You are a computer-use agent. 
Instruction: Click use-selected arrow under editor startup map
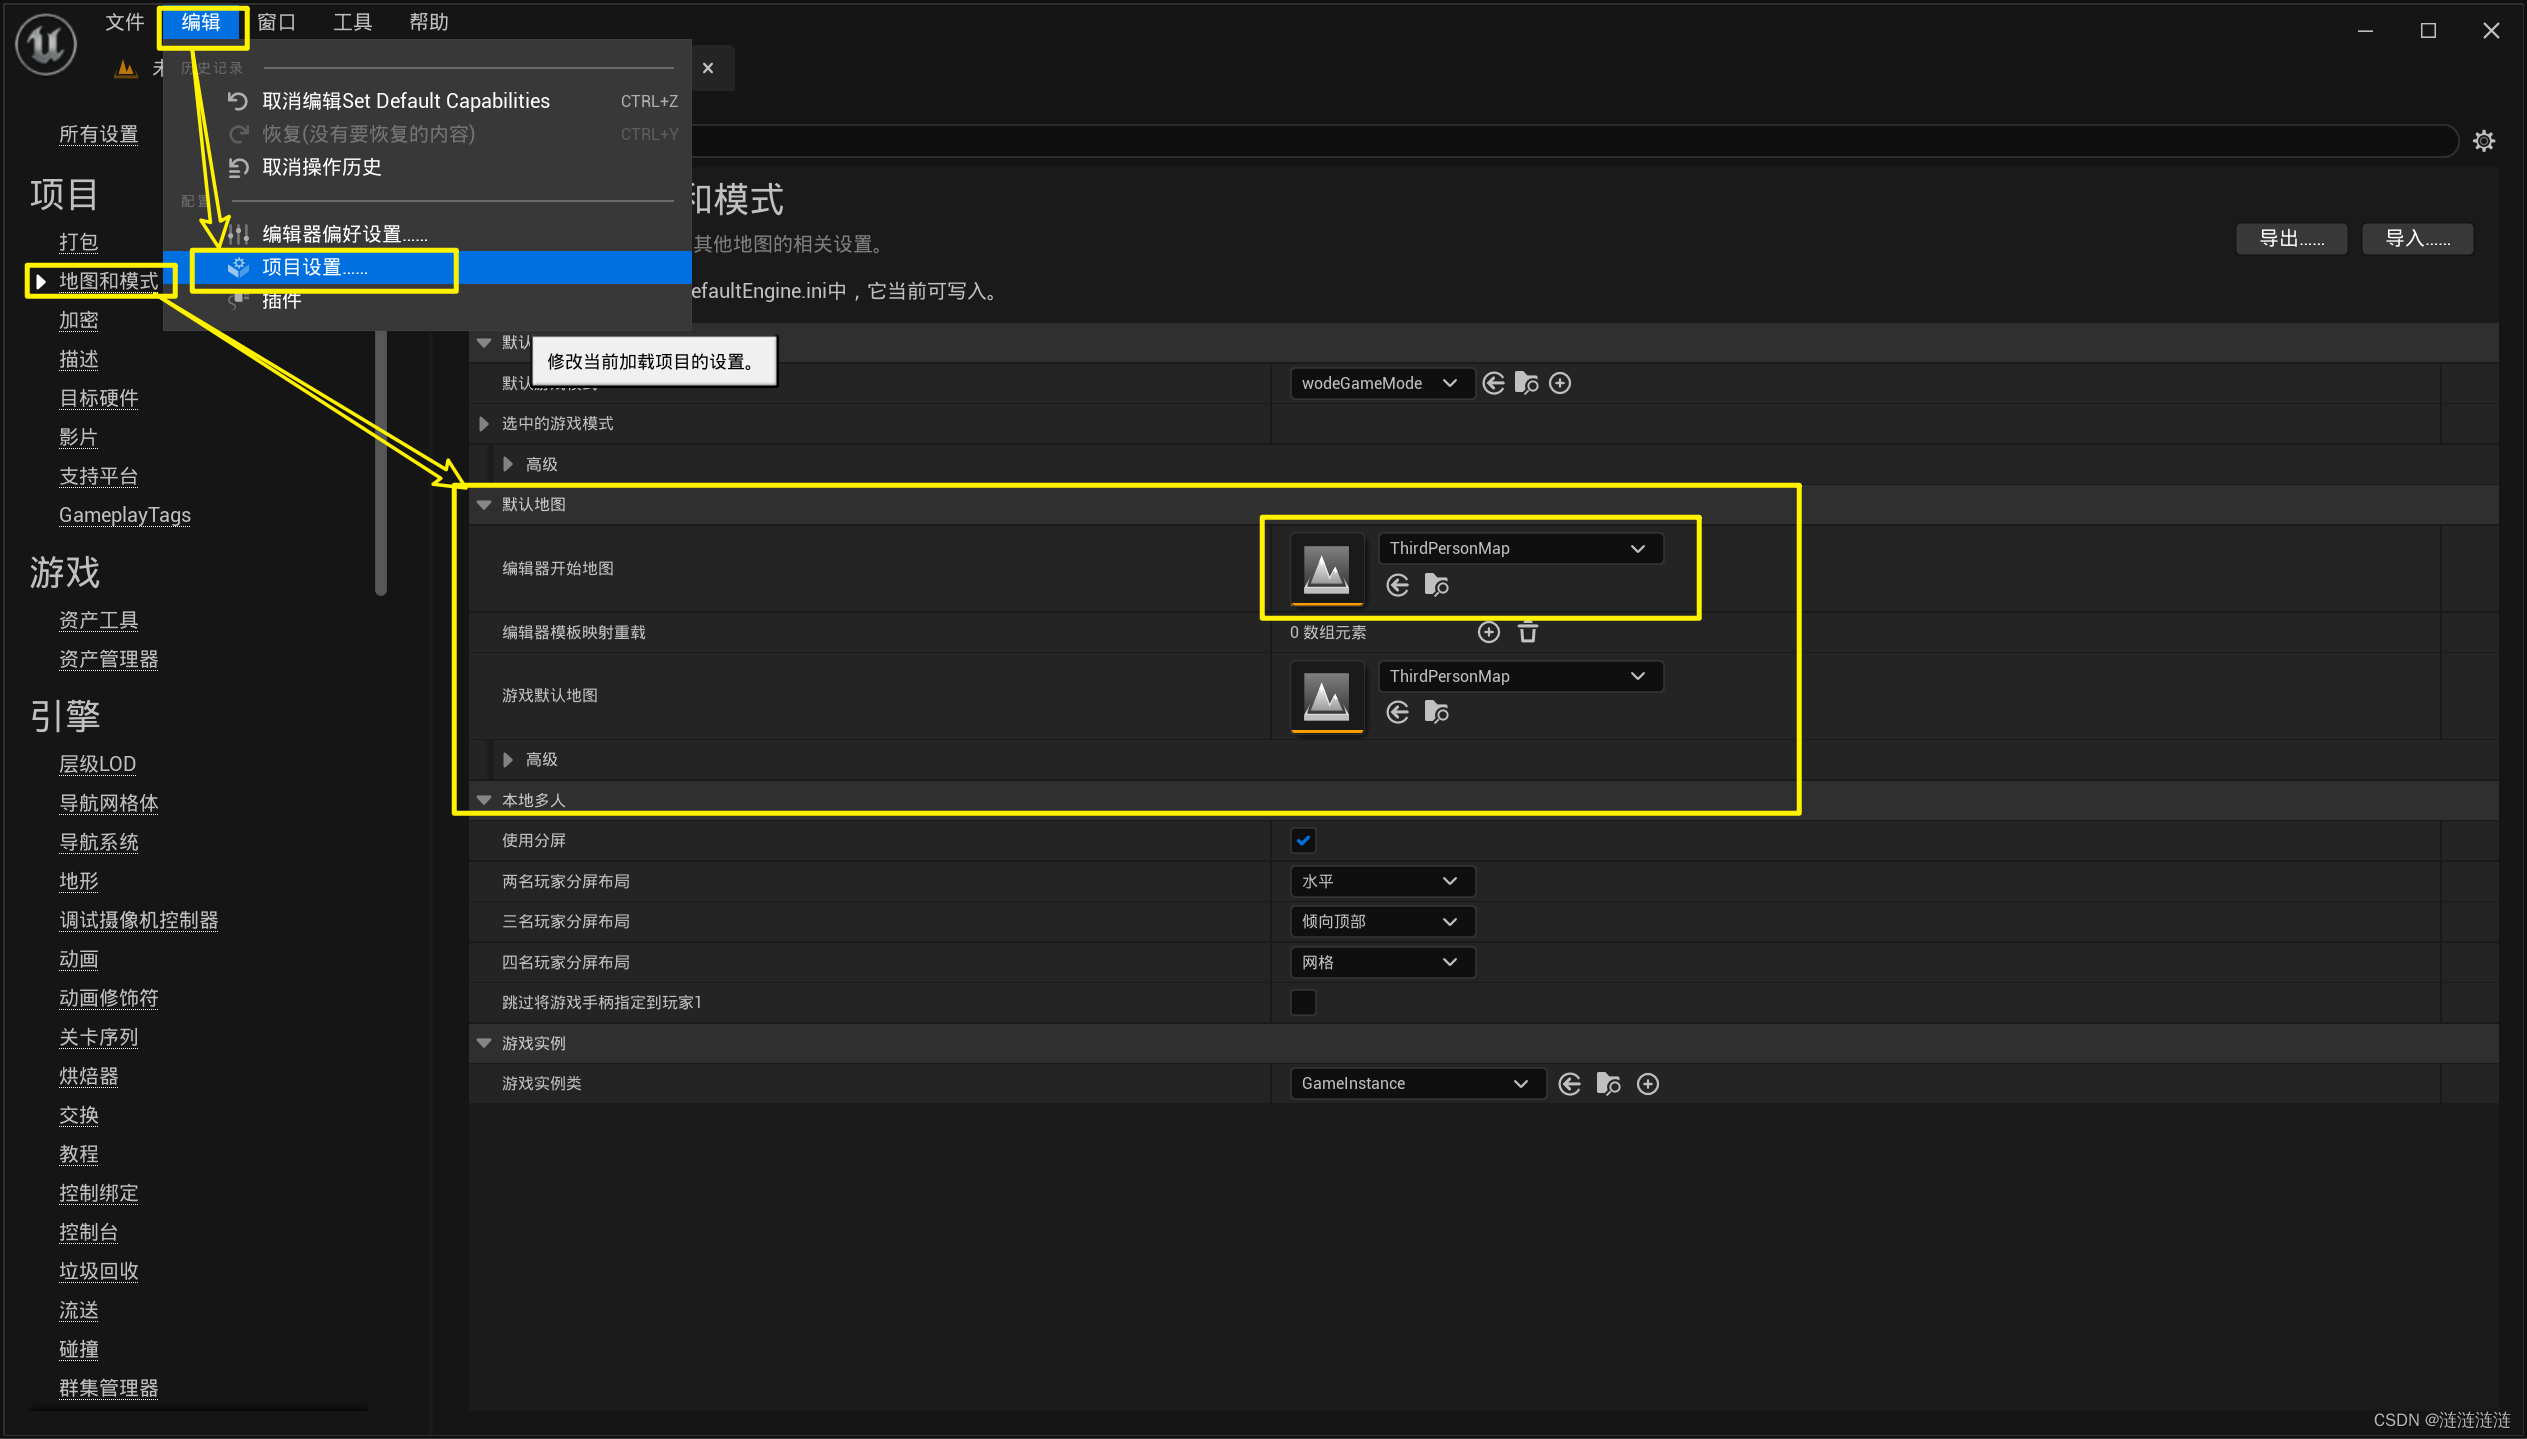coord(1398,585)
